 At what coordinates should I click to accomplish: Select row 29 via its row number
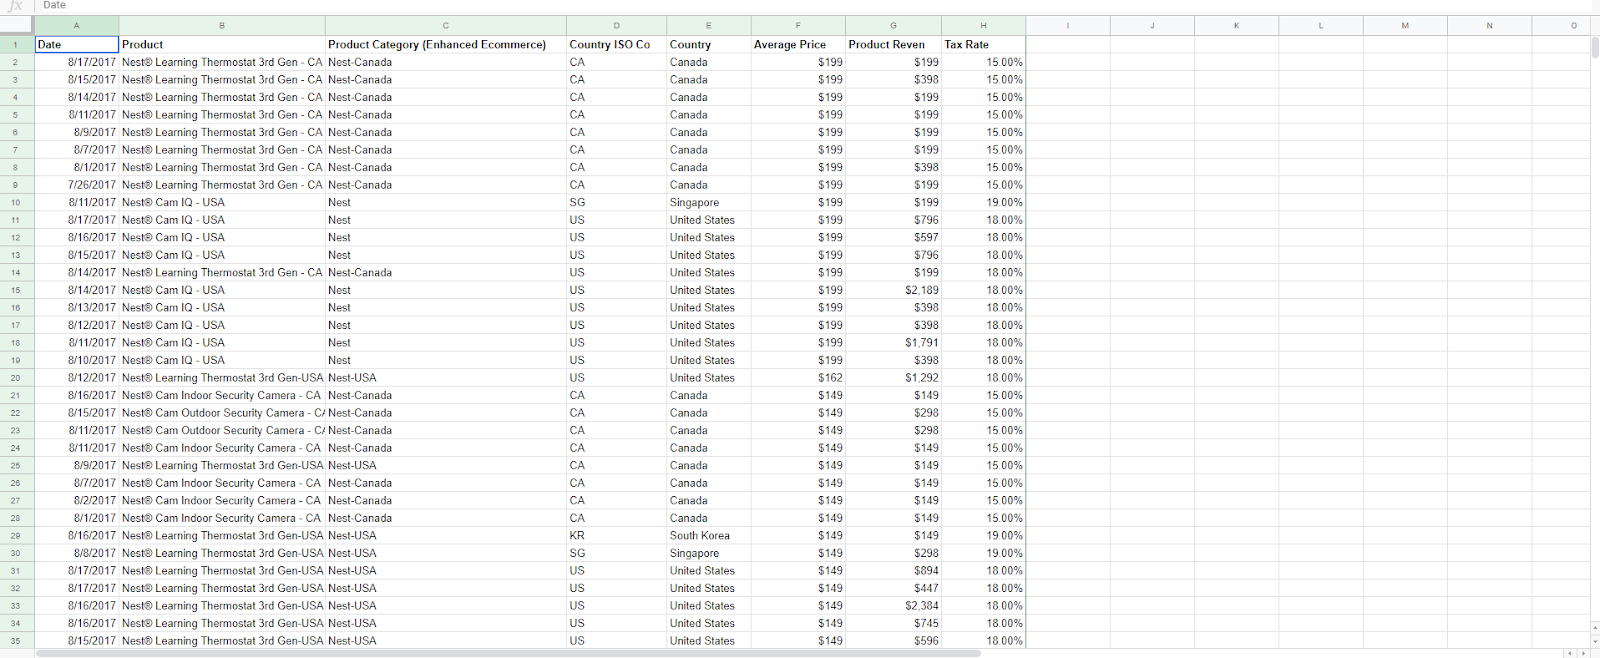pos(16,536)
